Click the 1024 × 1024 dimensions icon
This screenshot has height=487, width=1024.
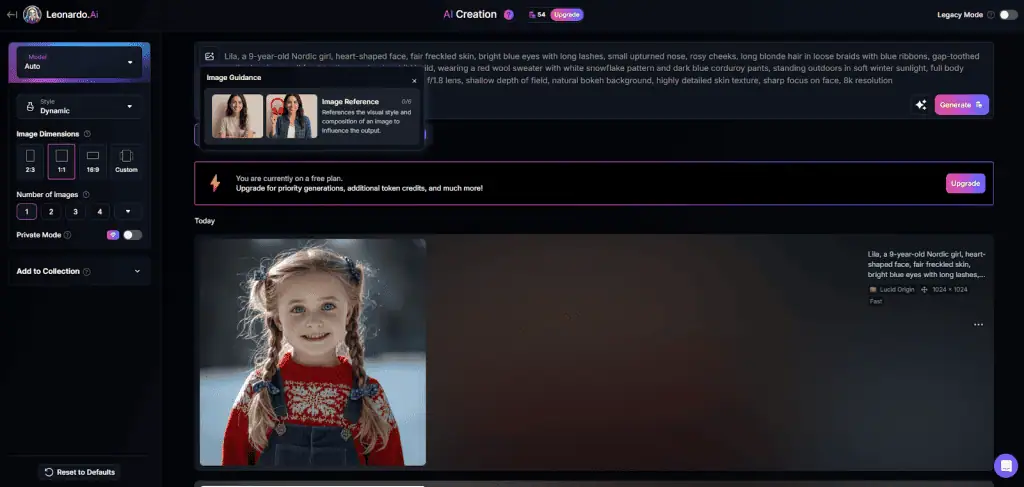pyautogui.click(x=924, y=289)
